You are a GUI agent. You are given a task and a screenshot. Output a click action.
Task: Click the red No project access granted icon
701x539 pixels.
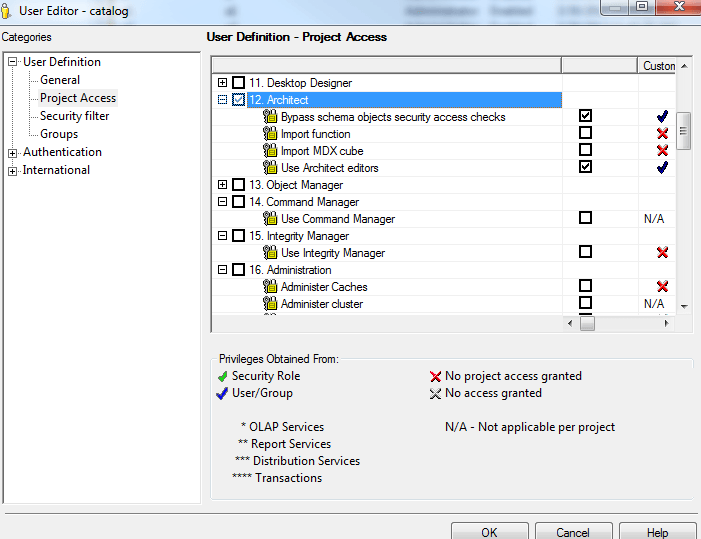click(435, 376)
